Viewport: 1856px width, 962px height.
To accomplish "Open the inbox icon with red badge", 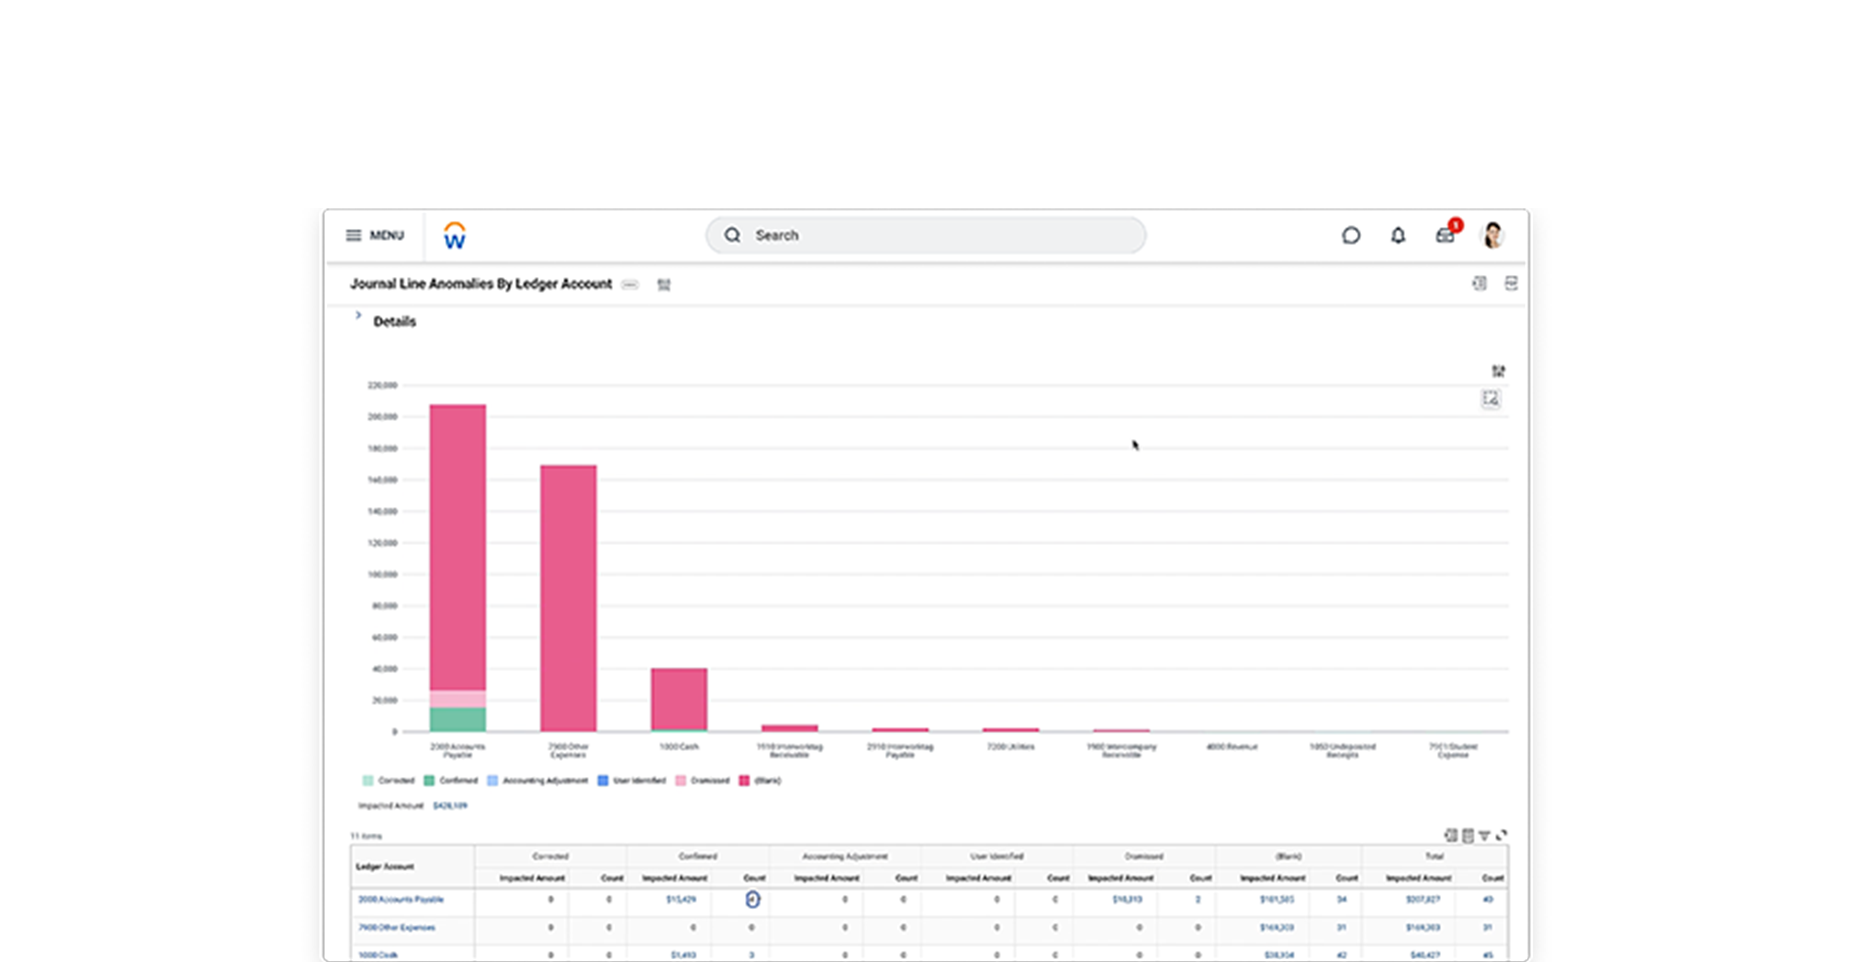I will click(1445, 235).
